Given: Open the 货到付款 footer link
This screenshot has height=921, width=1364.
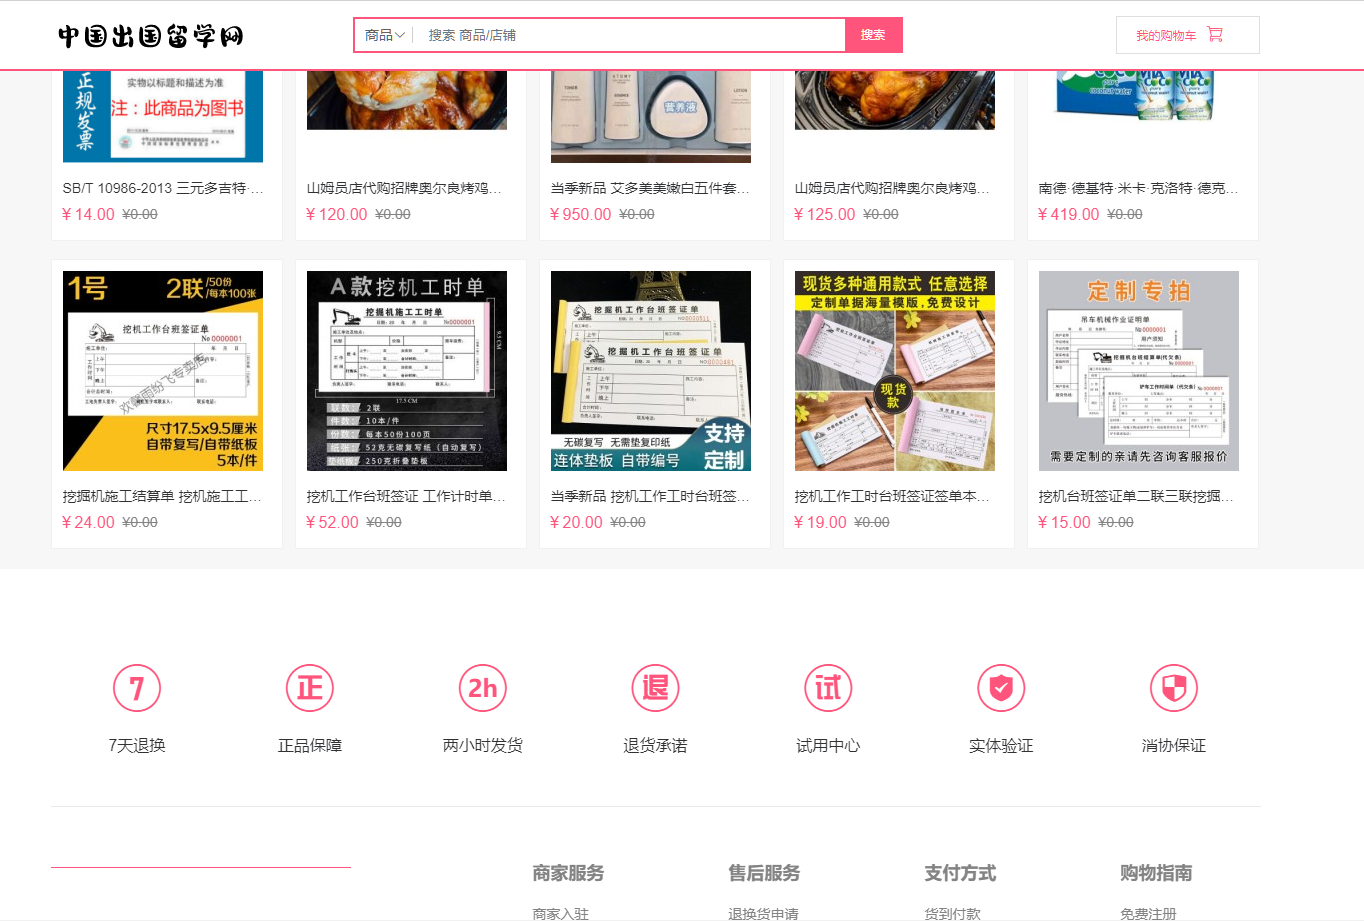Looking at the screenshot, I should click(952, 913).
